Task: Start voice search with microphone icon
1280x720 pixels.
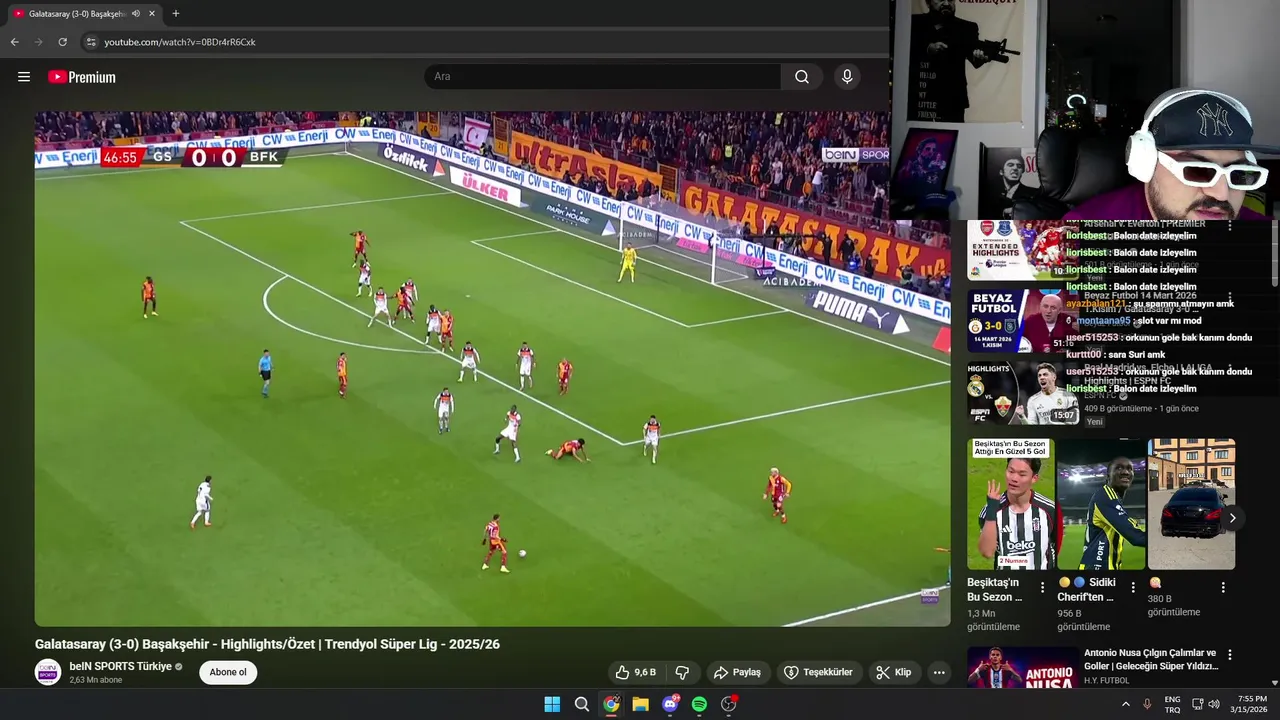Action: point(847,77)
